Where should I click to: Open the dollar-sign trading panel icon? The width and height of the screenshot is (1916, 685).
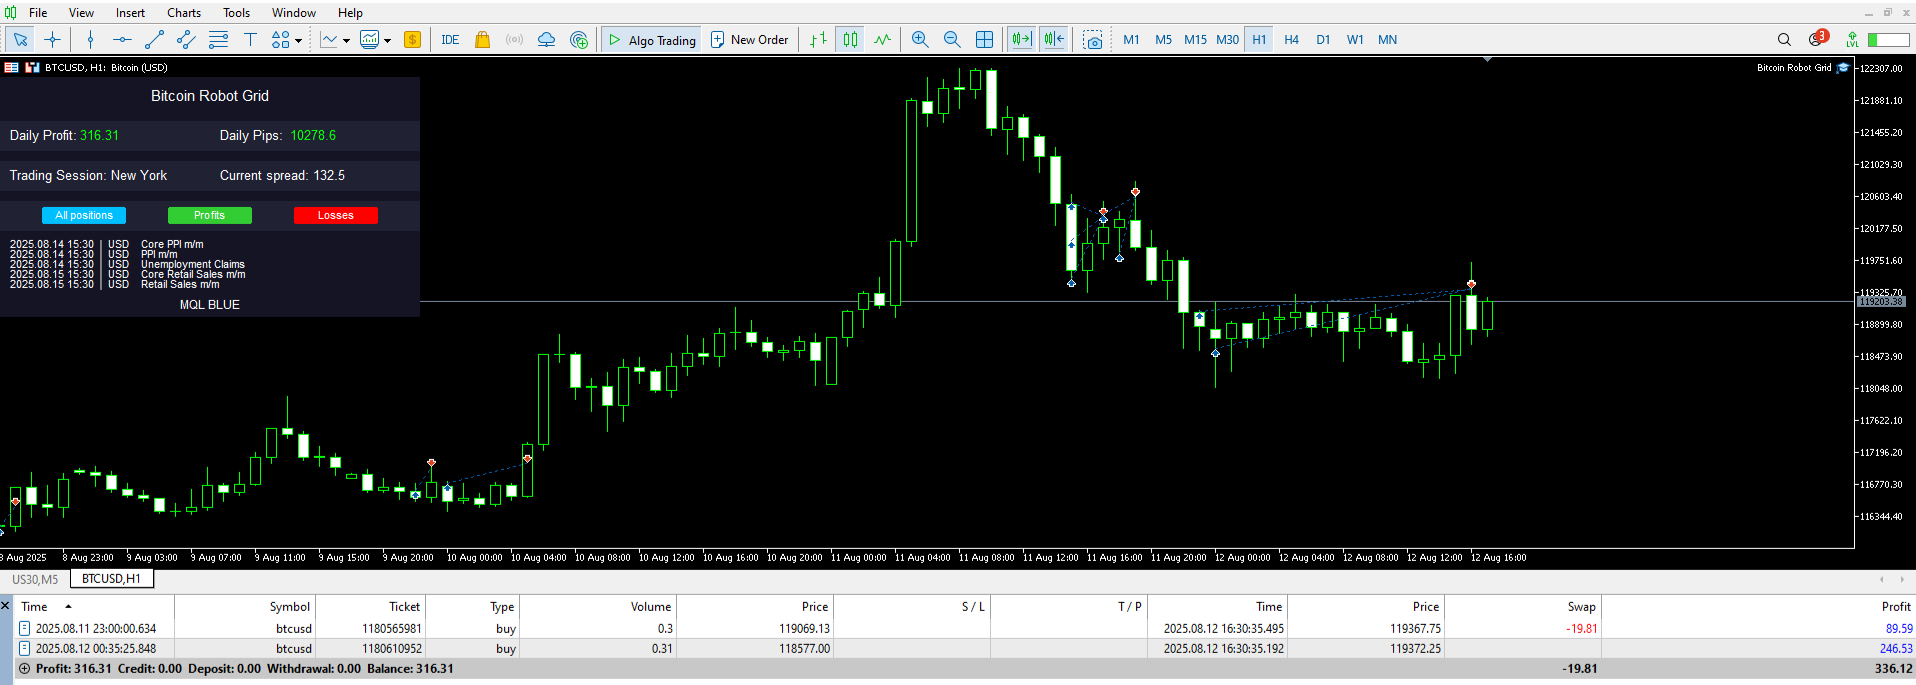[412, 40]
